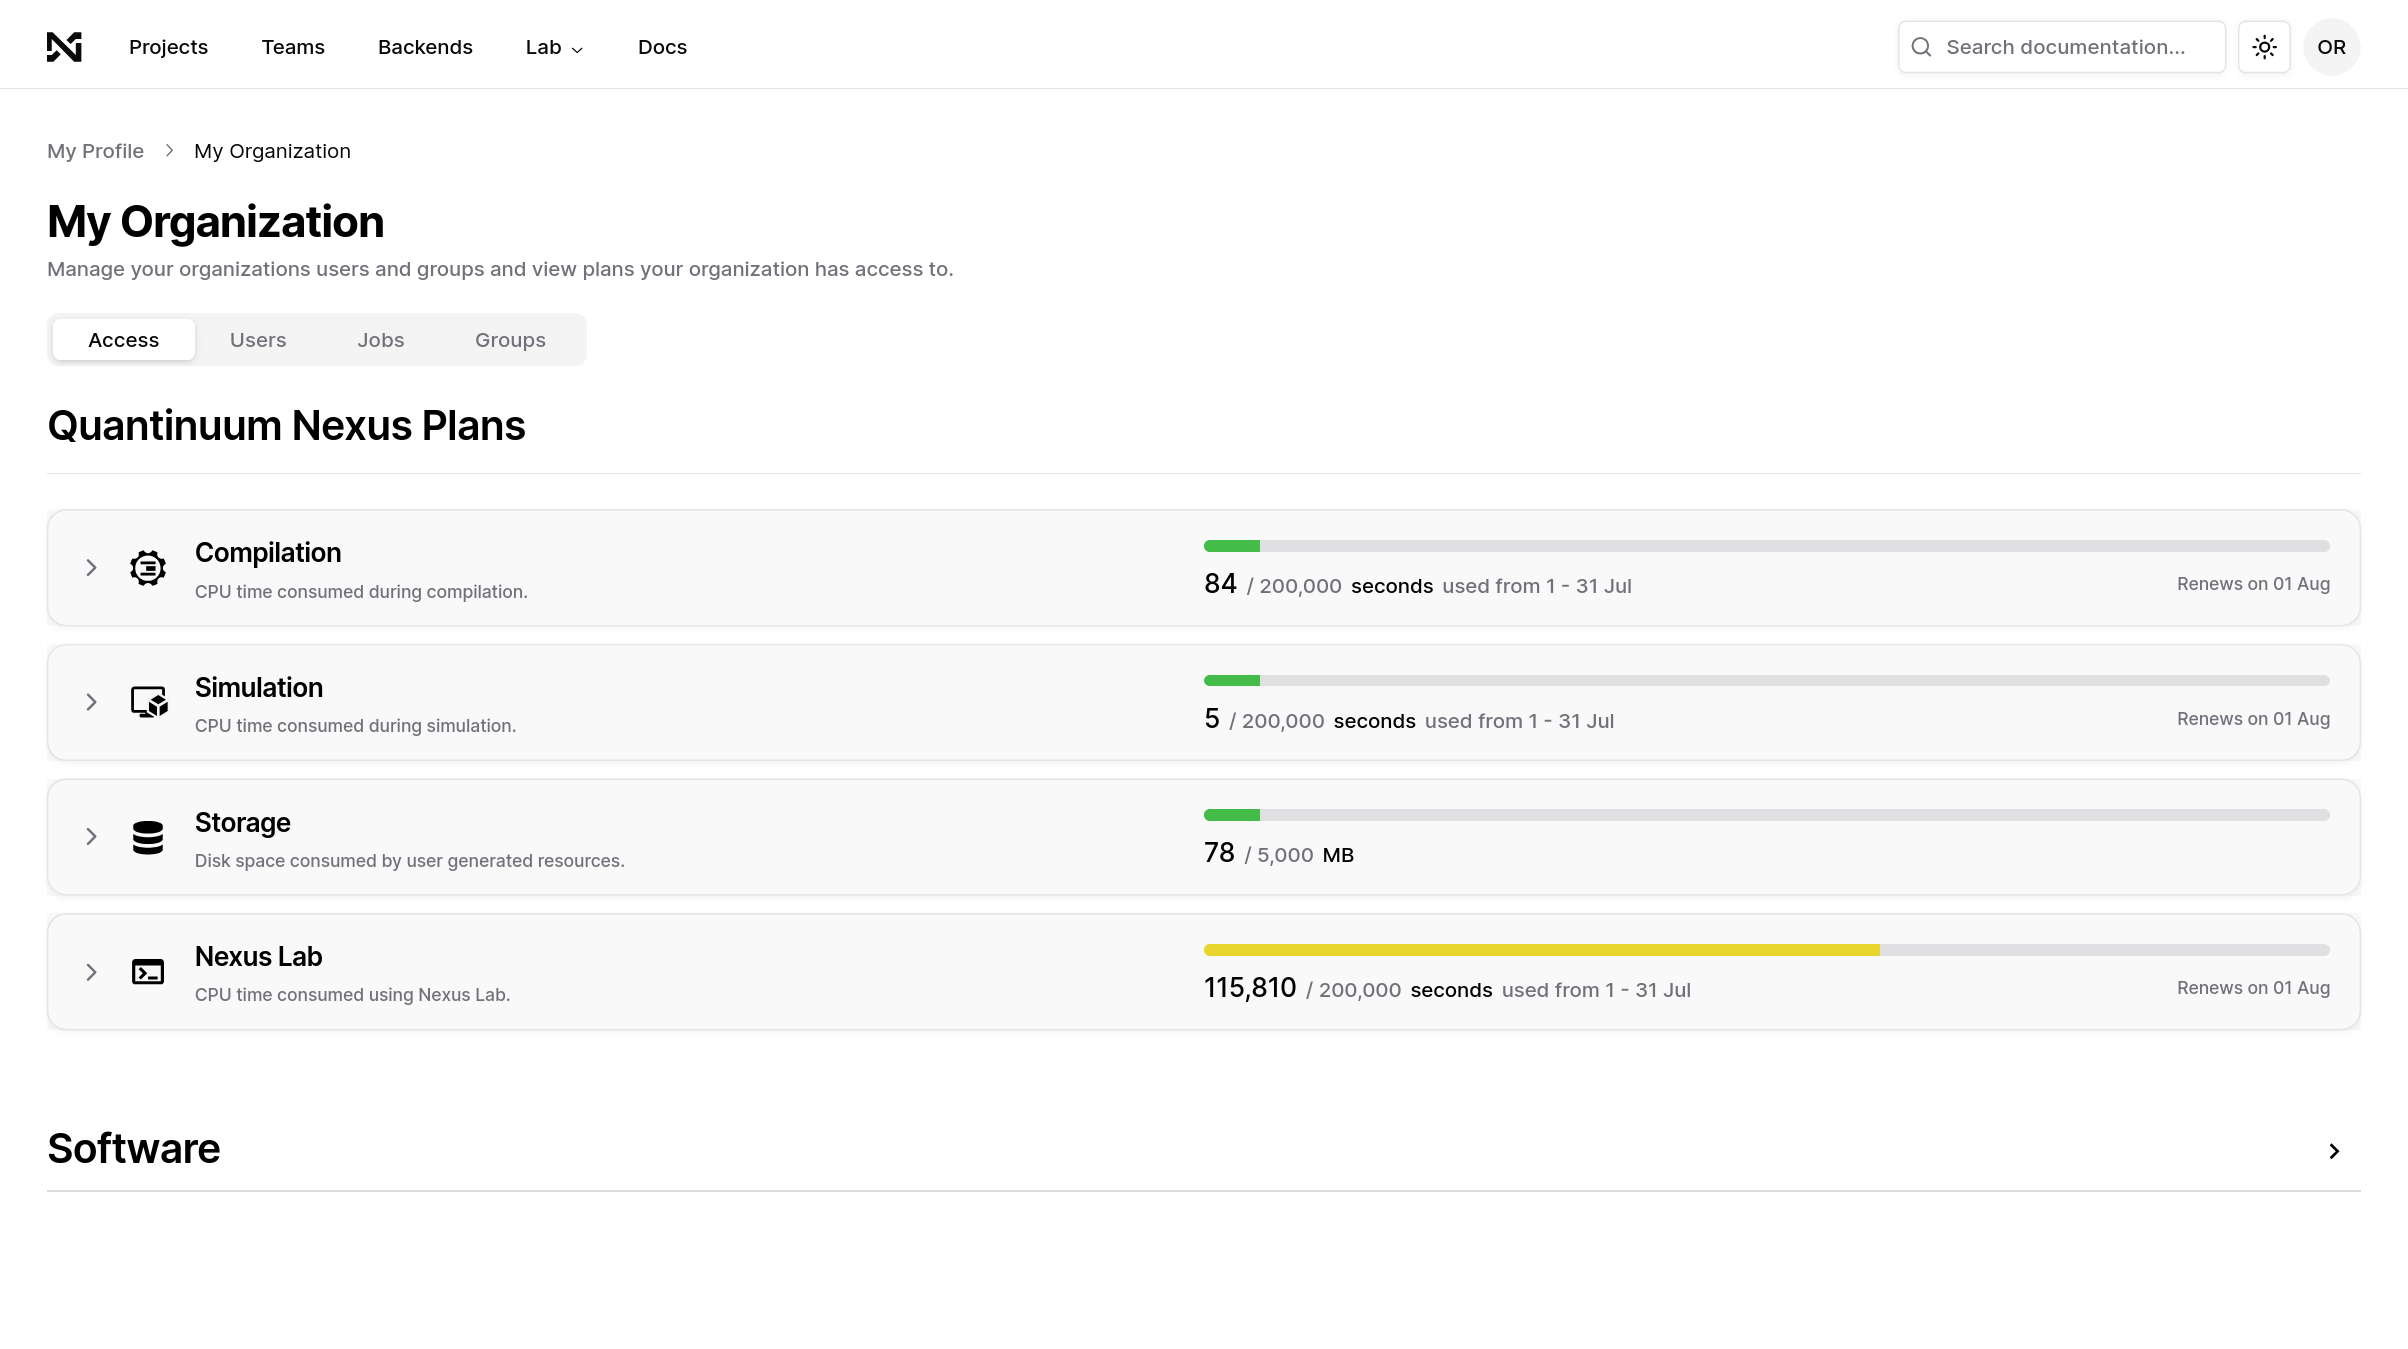The width and height of the screenshot is (2408, 1349).
Task: Click the Compilation plan title
Action: 268,553
